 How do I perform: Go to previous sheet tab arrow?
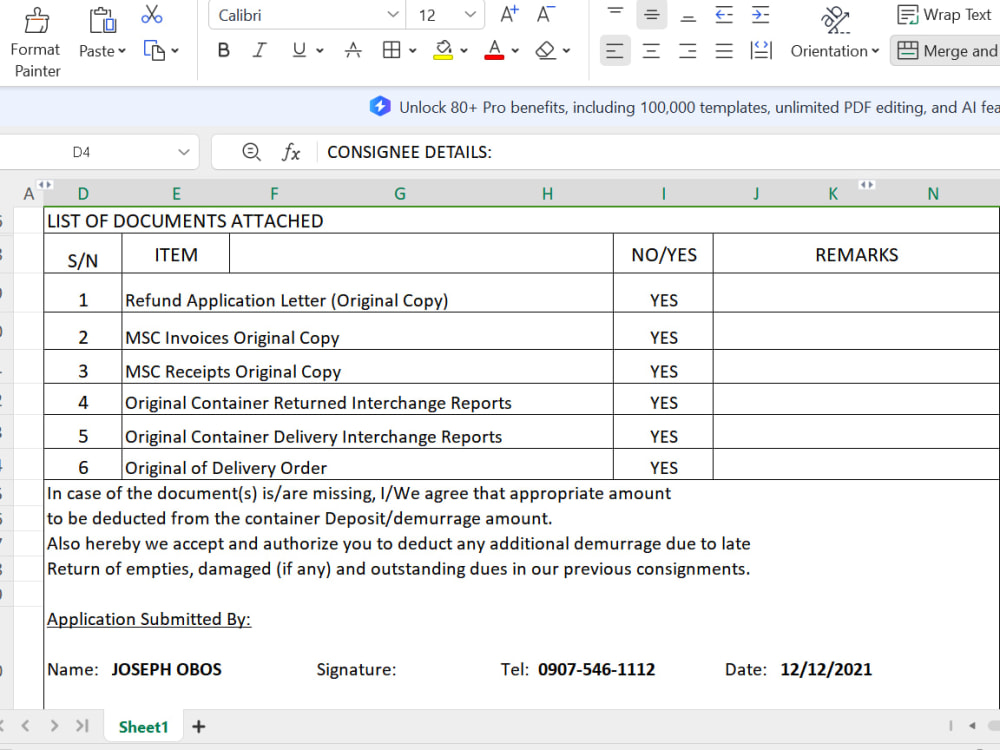point(26,726)
